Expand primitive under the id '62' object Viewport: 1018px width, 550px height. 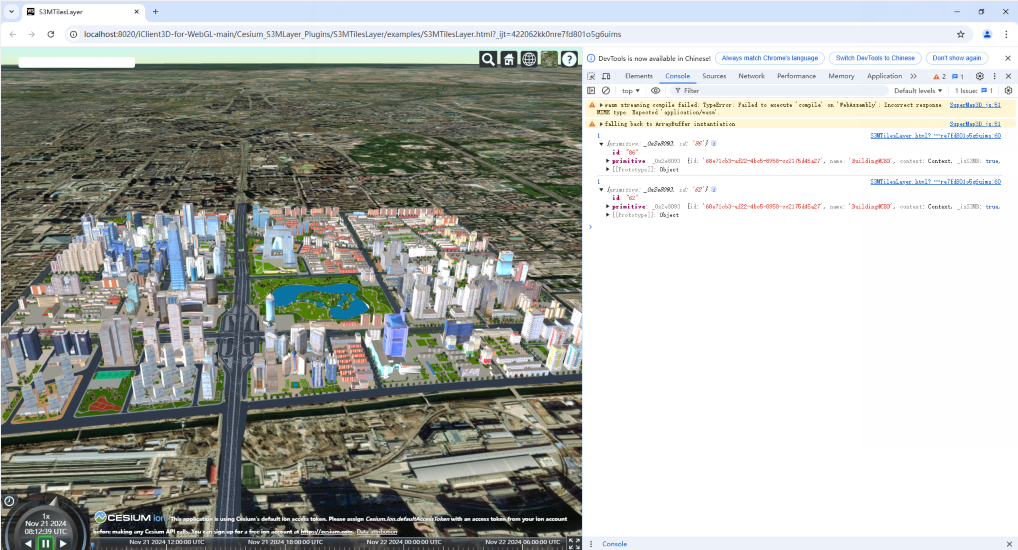tap(608, 206)
